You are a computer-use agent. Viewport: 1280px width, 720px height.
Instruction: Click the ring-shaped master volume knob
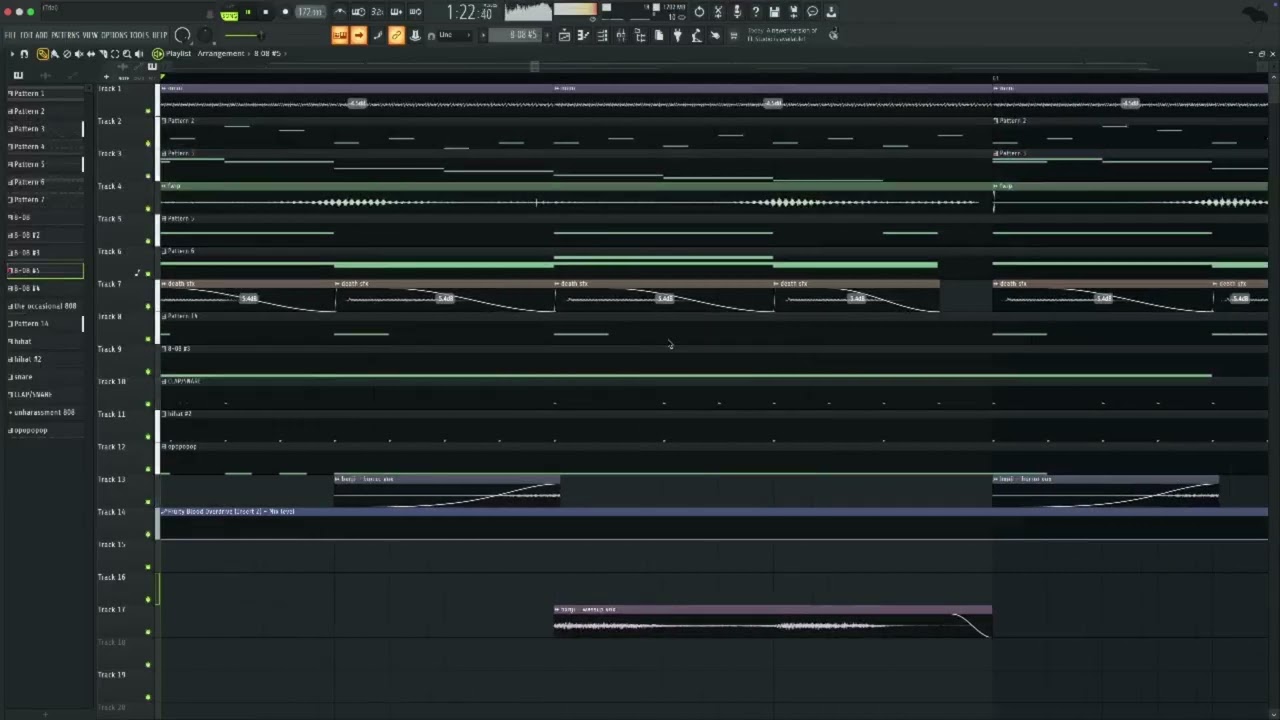182,36
